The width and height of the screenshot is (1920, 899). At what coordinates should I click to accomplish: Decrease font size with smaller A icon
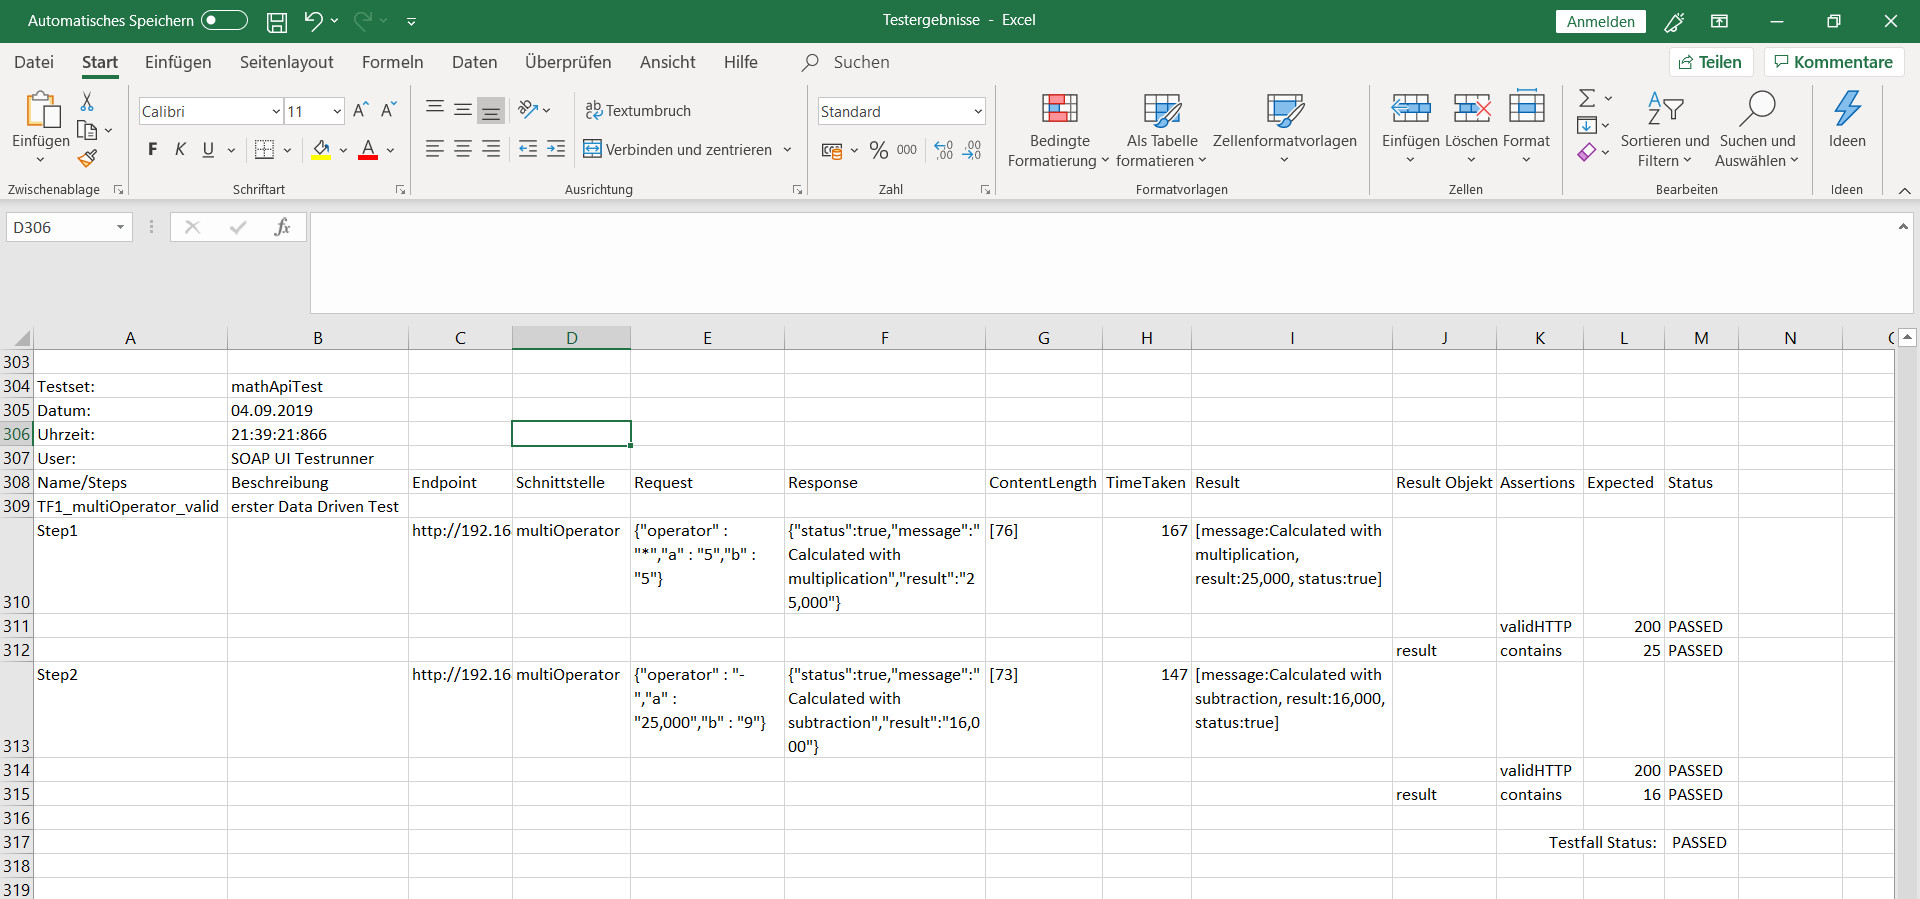(389, 110)
